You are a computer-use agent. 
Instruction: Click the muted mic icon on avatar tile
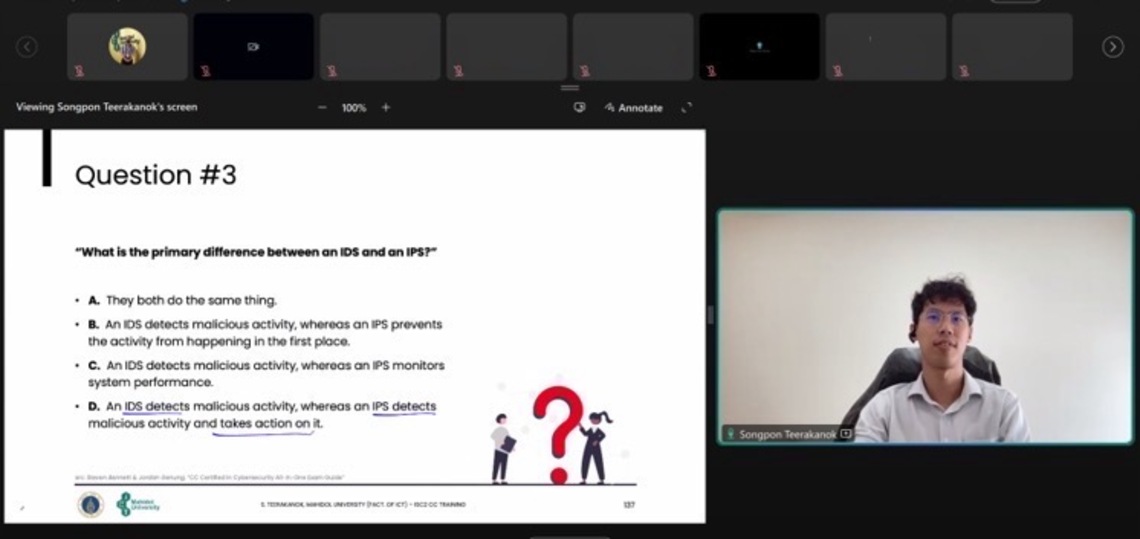78,71
